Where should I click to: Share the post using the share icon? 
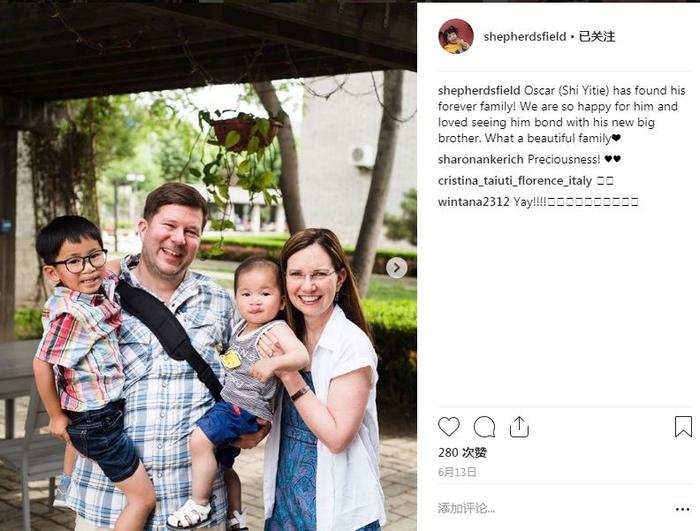519,427
